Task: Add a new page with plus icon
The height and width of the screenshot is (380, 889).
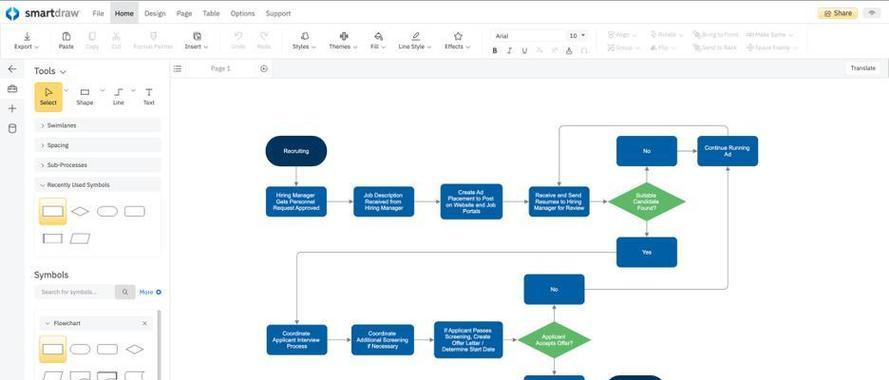Action: point(264,69)
